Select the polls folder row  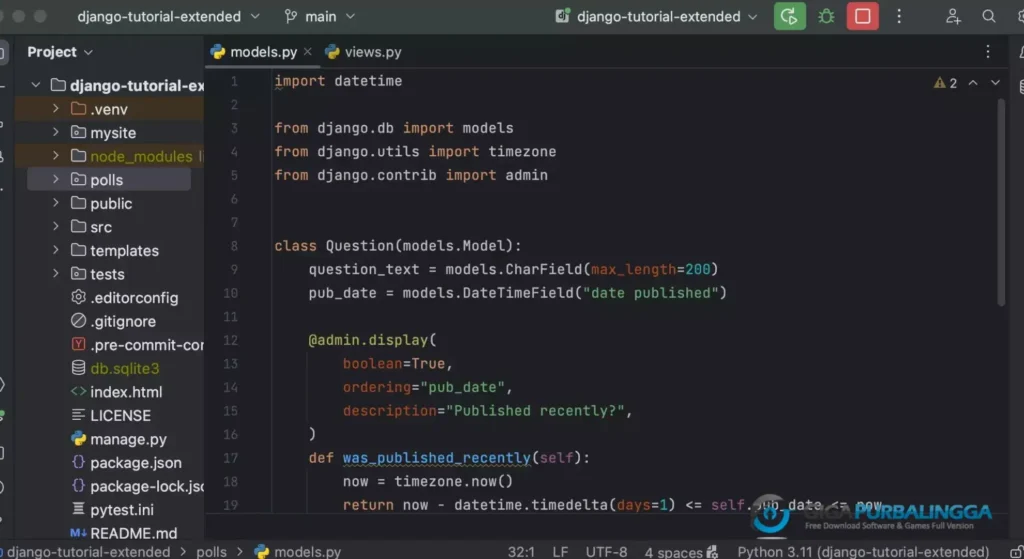(109, 179)
